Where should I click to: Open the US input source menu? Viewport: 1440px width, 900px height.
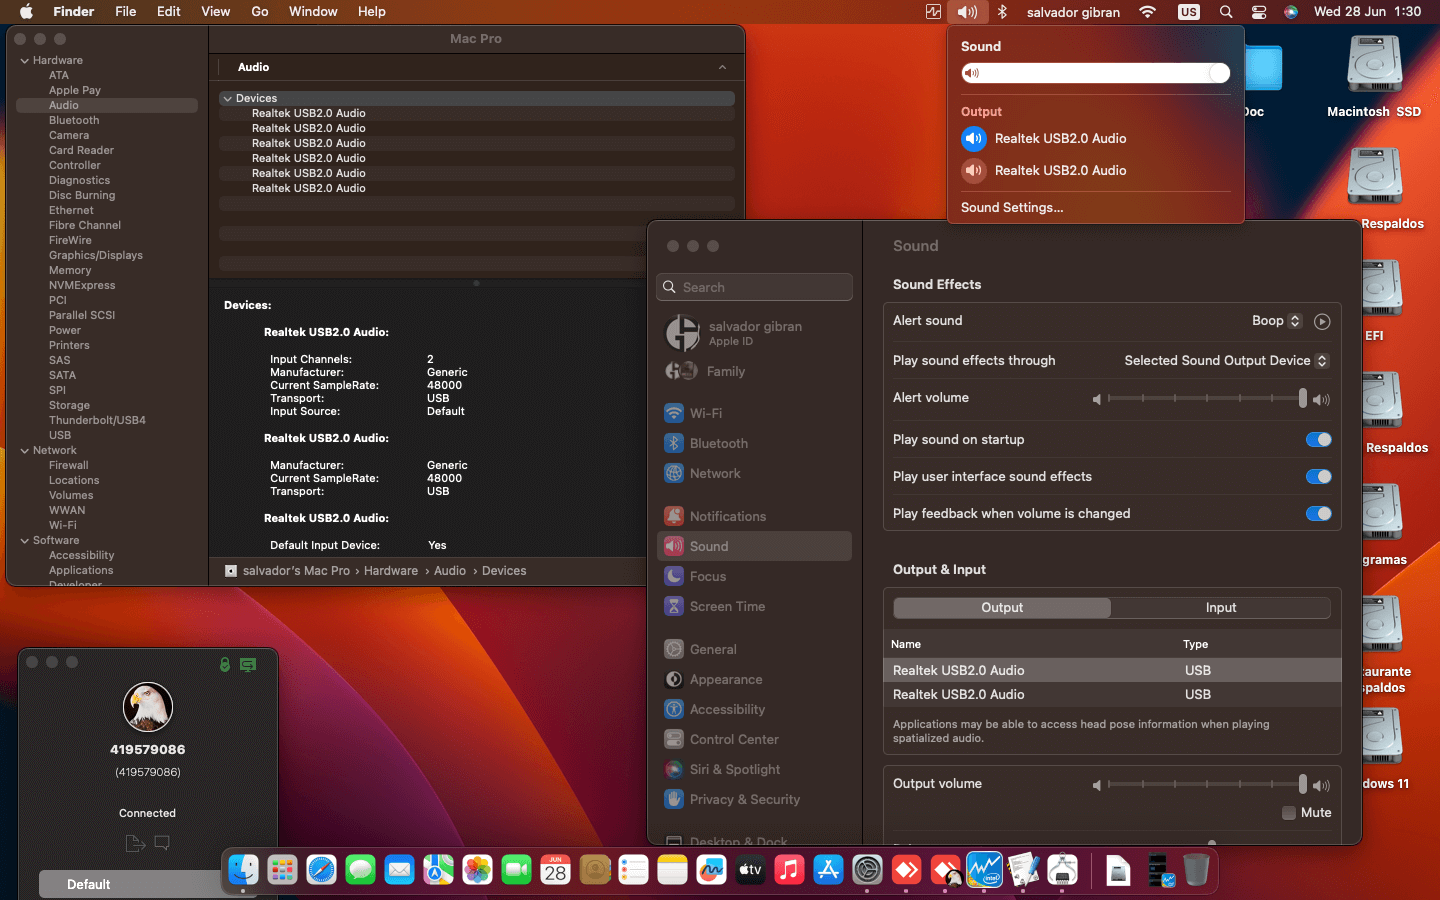[x=1189, y=12]
